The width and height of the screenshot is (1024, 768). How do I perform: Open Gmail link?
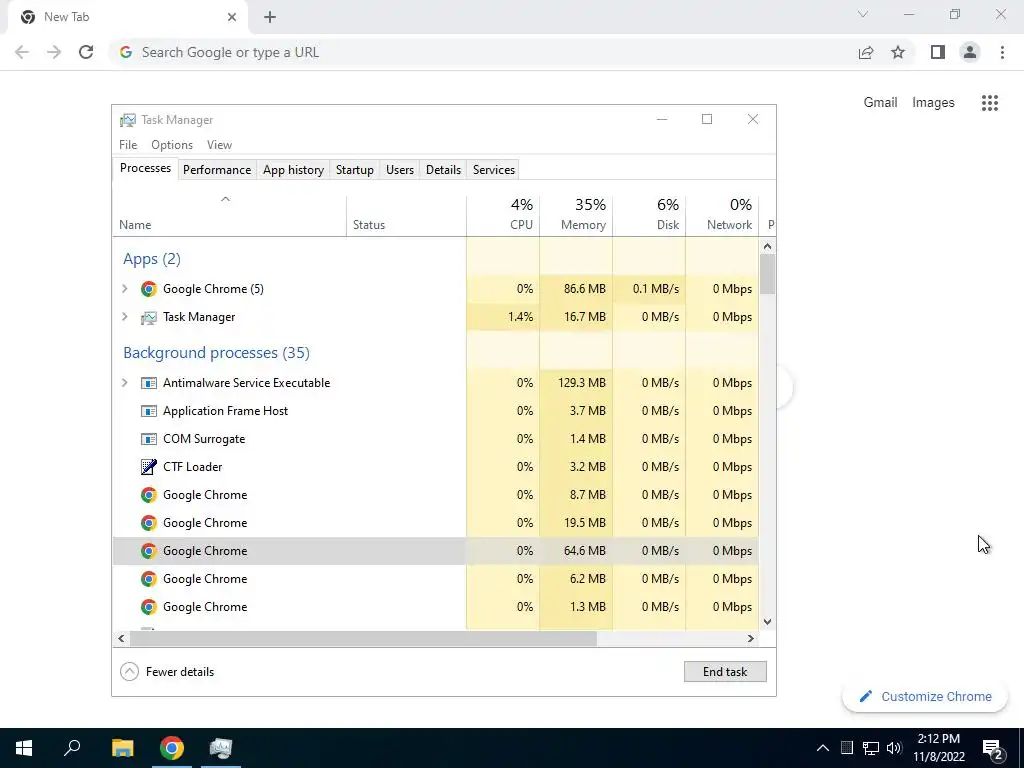880,103
